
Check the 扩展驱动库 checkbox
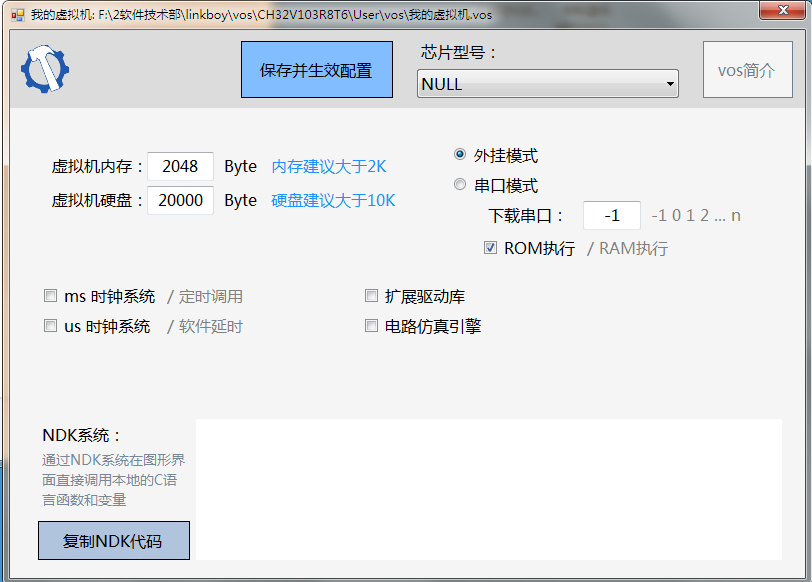[x=371, y=296]
